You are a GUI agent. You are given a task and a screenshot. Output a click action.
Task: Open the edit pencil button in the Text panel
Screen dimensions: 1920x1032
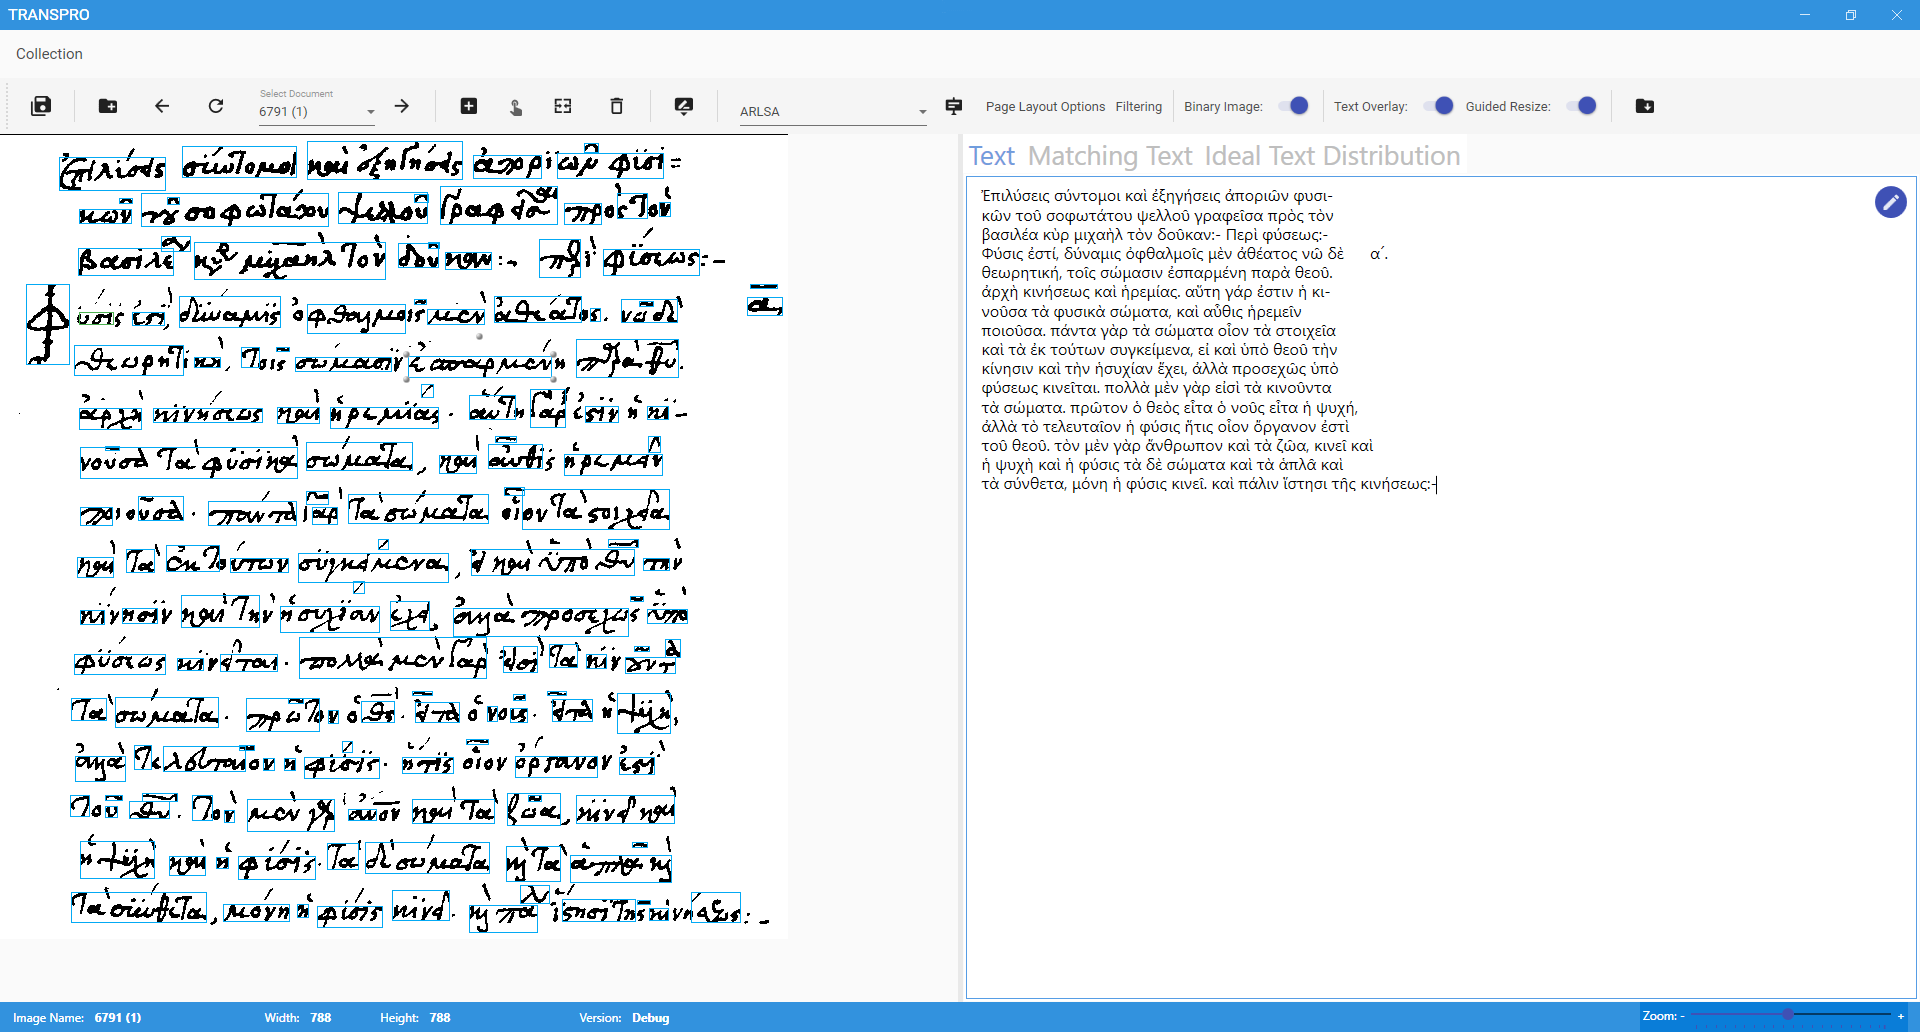1890,202
